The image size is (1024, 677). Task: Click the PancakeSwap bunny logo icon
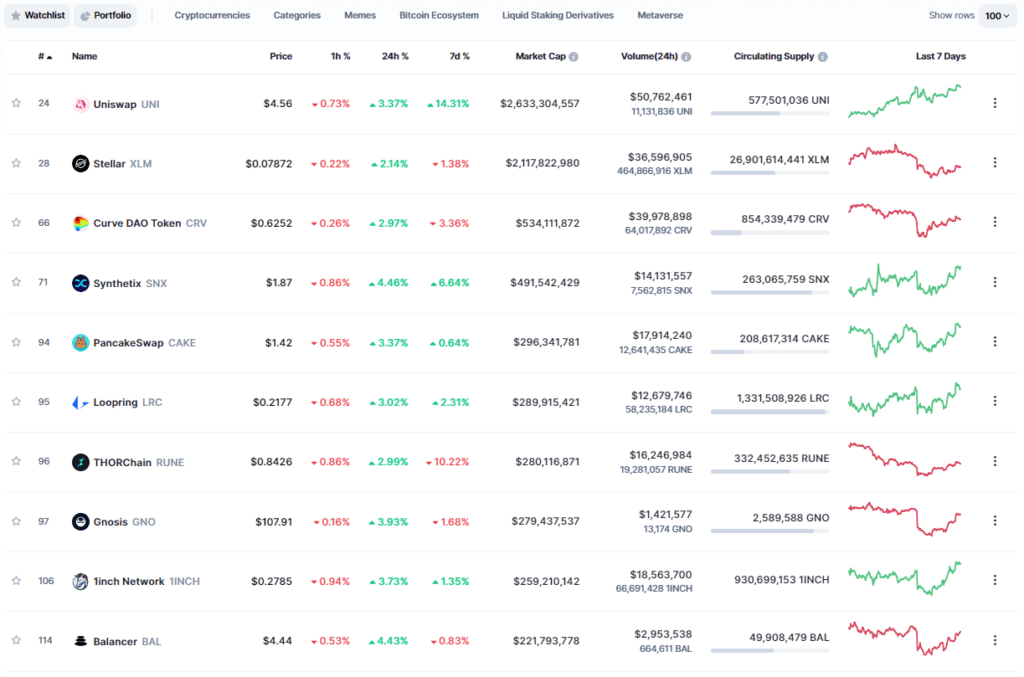tap(80, 343)
